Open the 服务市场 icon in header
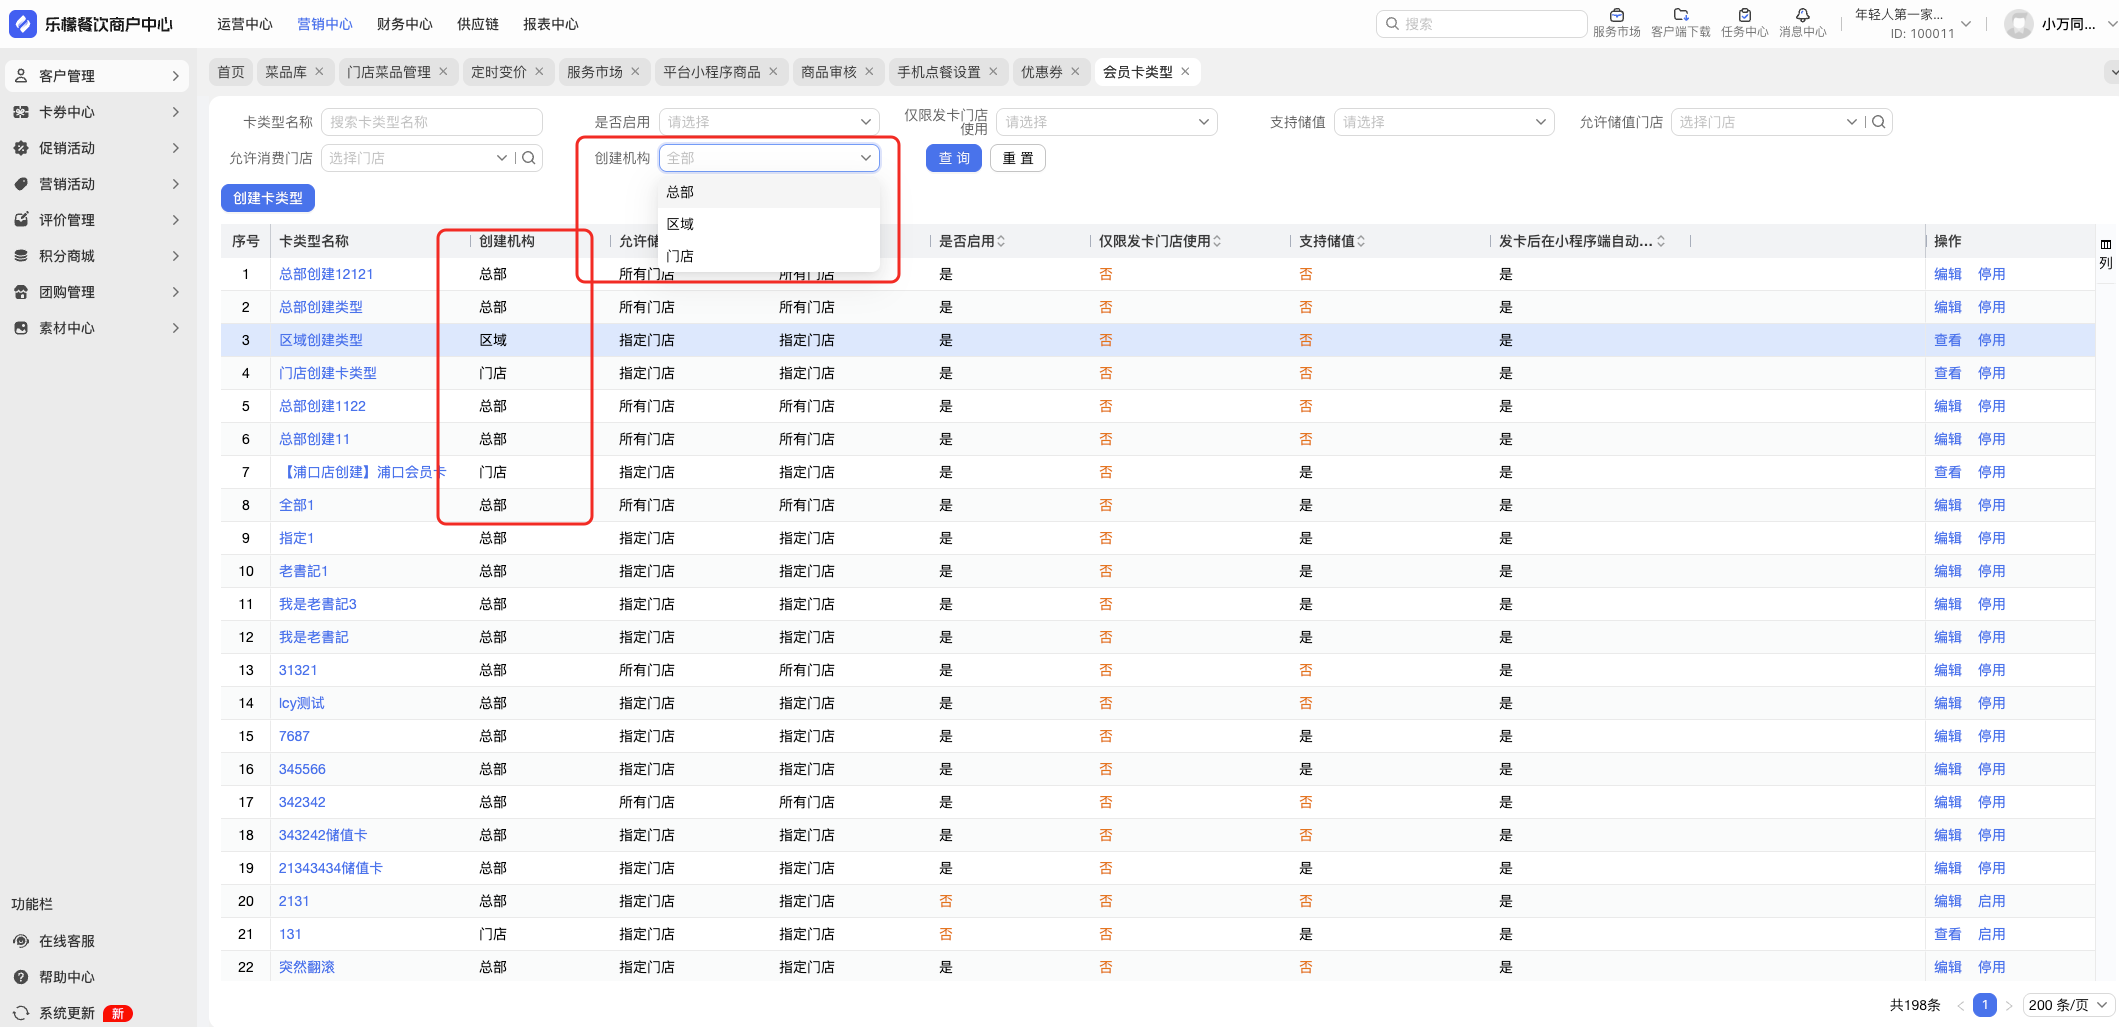Image resolution: width=2119 pixels, height=1027 pixels. click(1616, 15)
